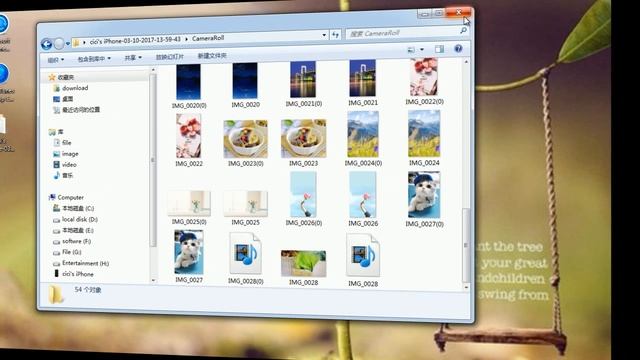Select Computer in the navigation pane
The width and height of the screenshot is (640, 360).
tap(66, 197)
